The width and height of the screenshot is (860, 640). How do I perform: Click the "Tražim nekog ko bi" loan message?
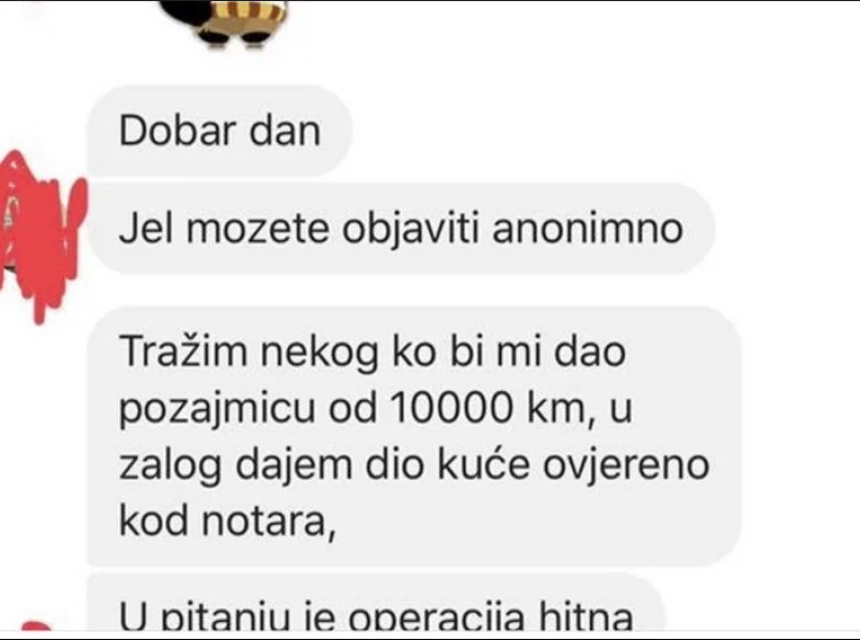(415, 436)
